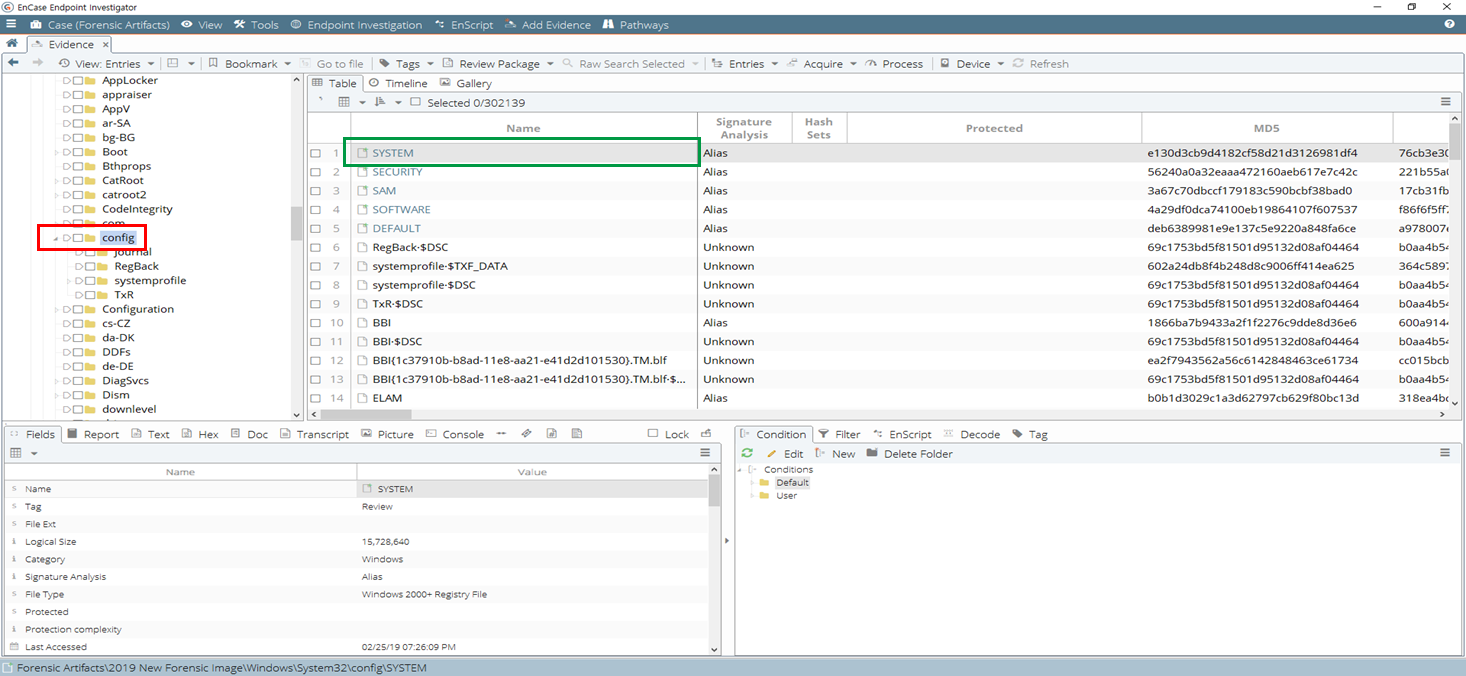
Task: Expand the User conditions folder
Action: [x=752, y=496]
